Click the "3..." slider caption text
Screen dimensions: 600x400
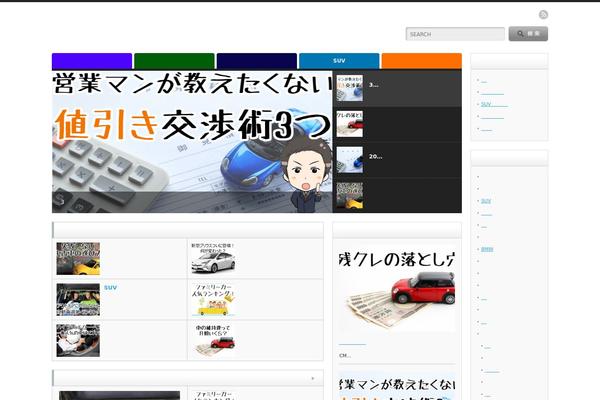click(x=374, y=85)
